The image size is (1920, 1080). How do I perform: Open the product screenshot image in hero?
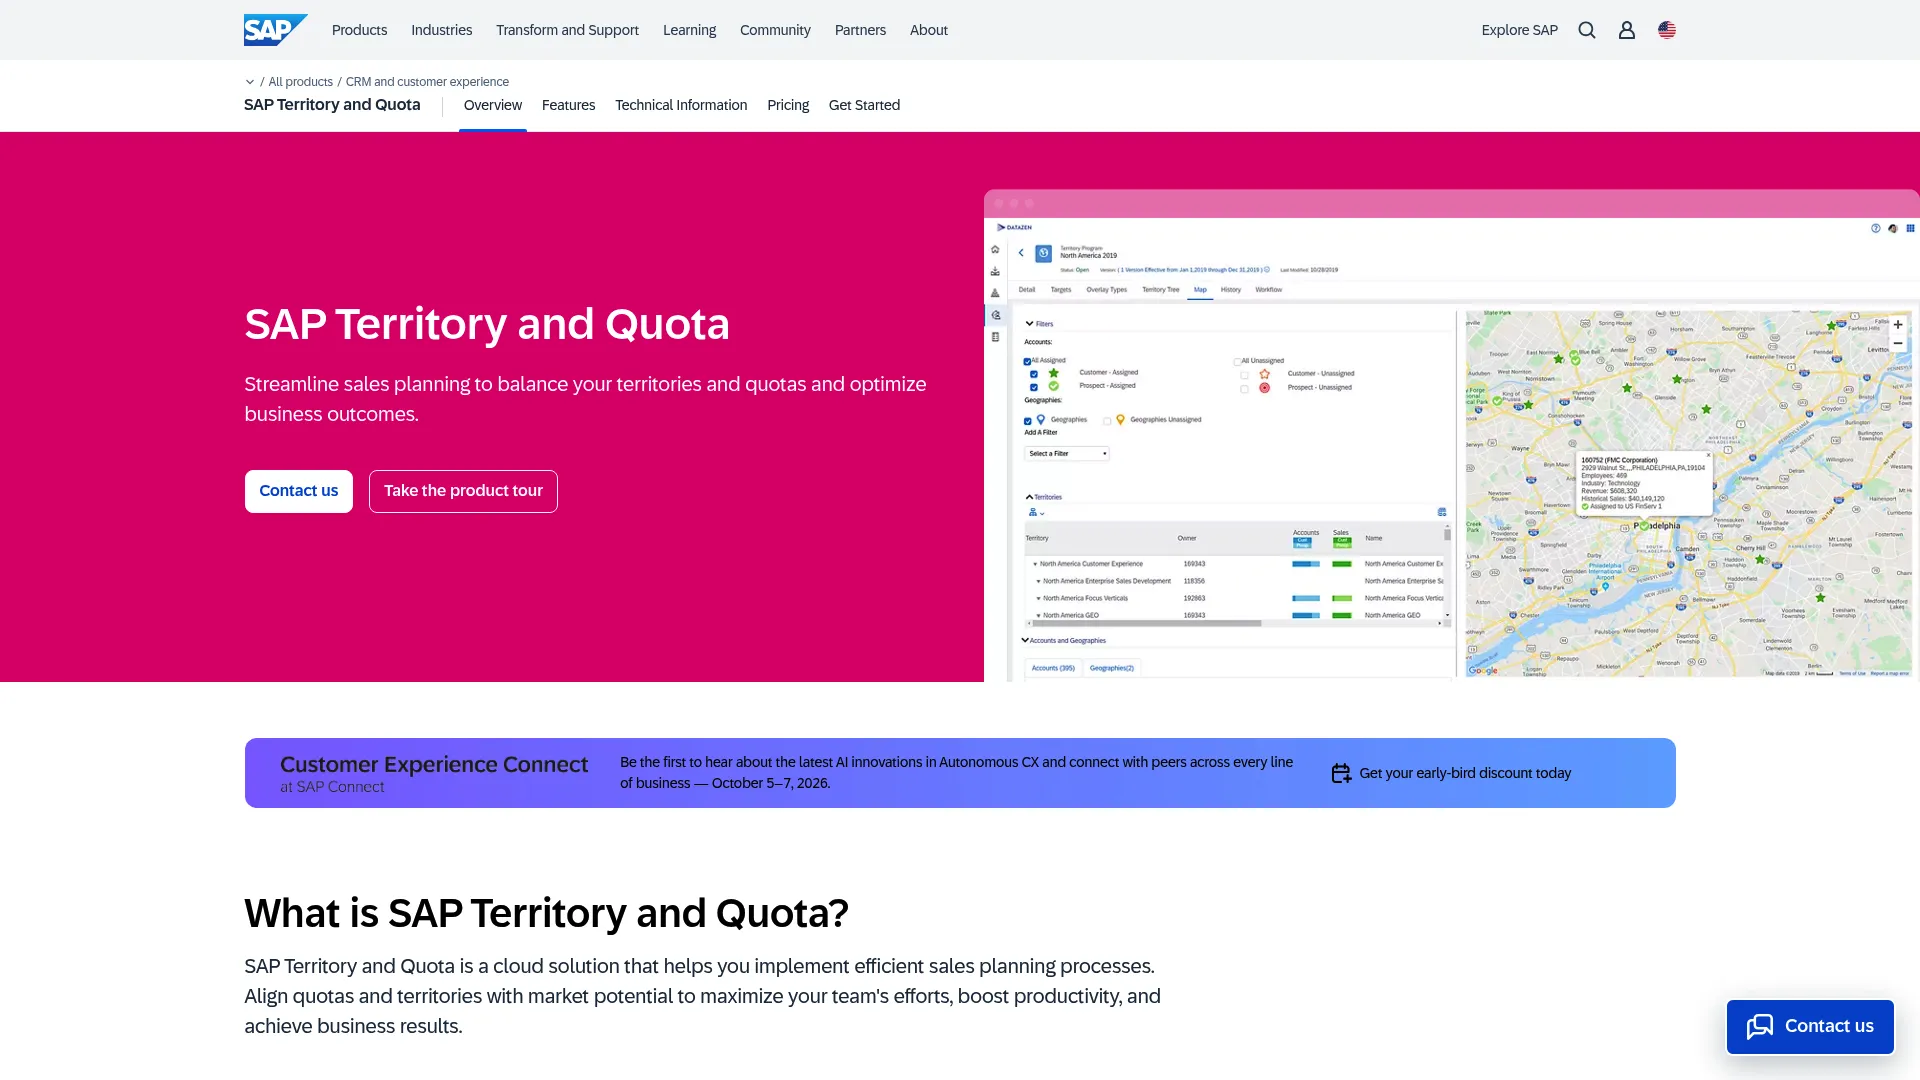point(1451,436)
